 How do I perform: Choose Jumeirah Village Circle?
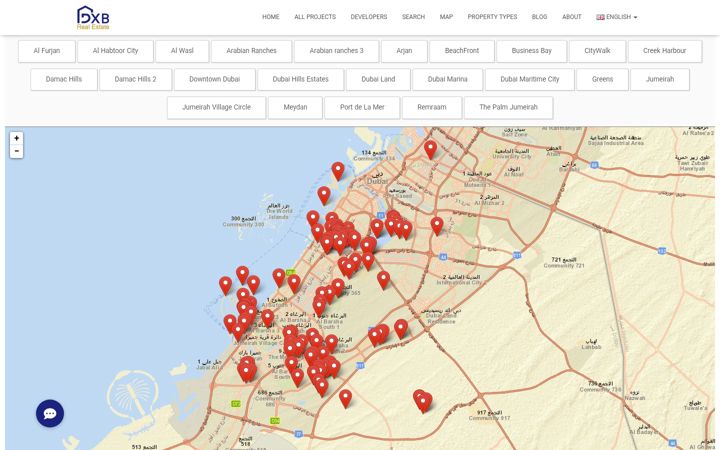coord(216,107)
